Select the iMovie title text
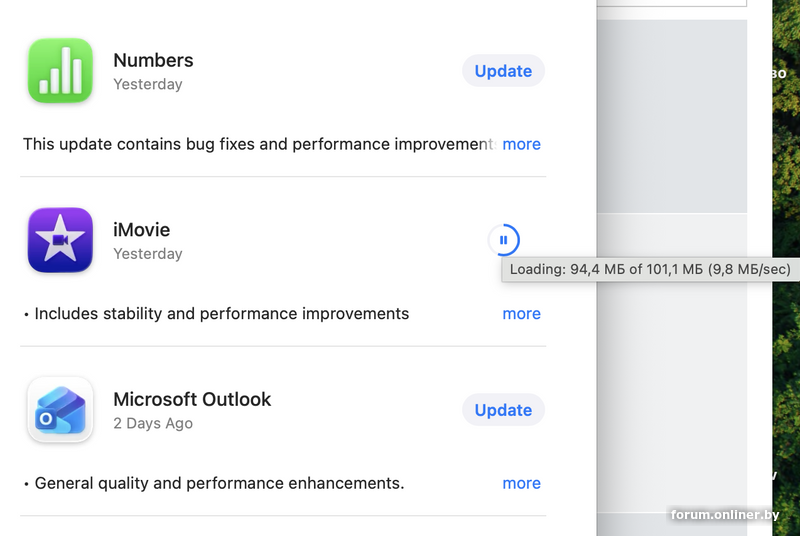This screenshot has height=536, width=800. (x=141, y=230)
